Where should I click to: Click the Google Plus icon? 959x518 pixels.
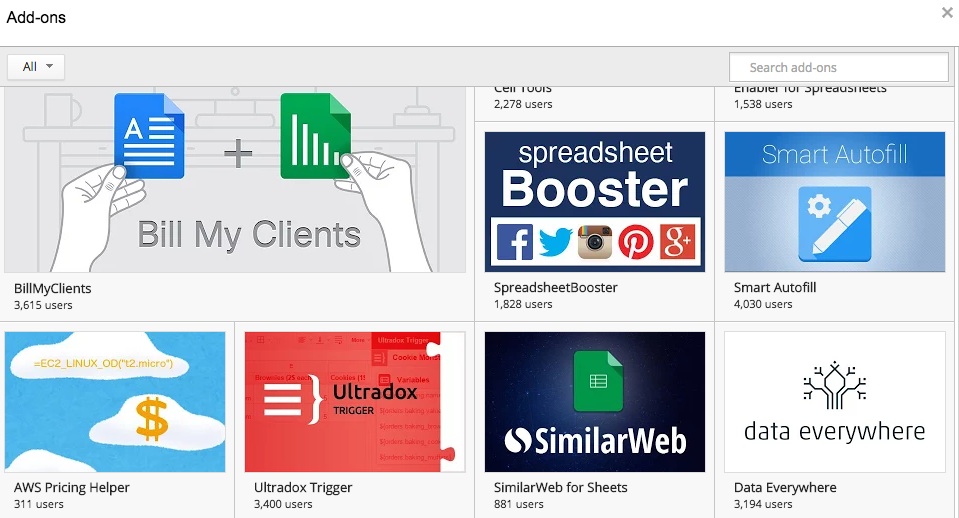click(x=675, y=242)
